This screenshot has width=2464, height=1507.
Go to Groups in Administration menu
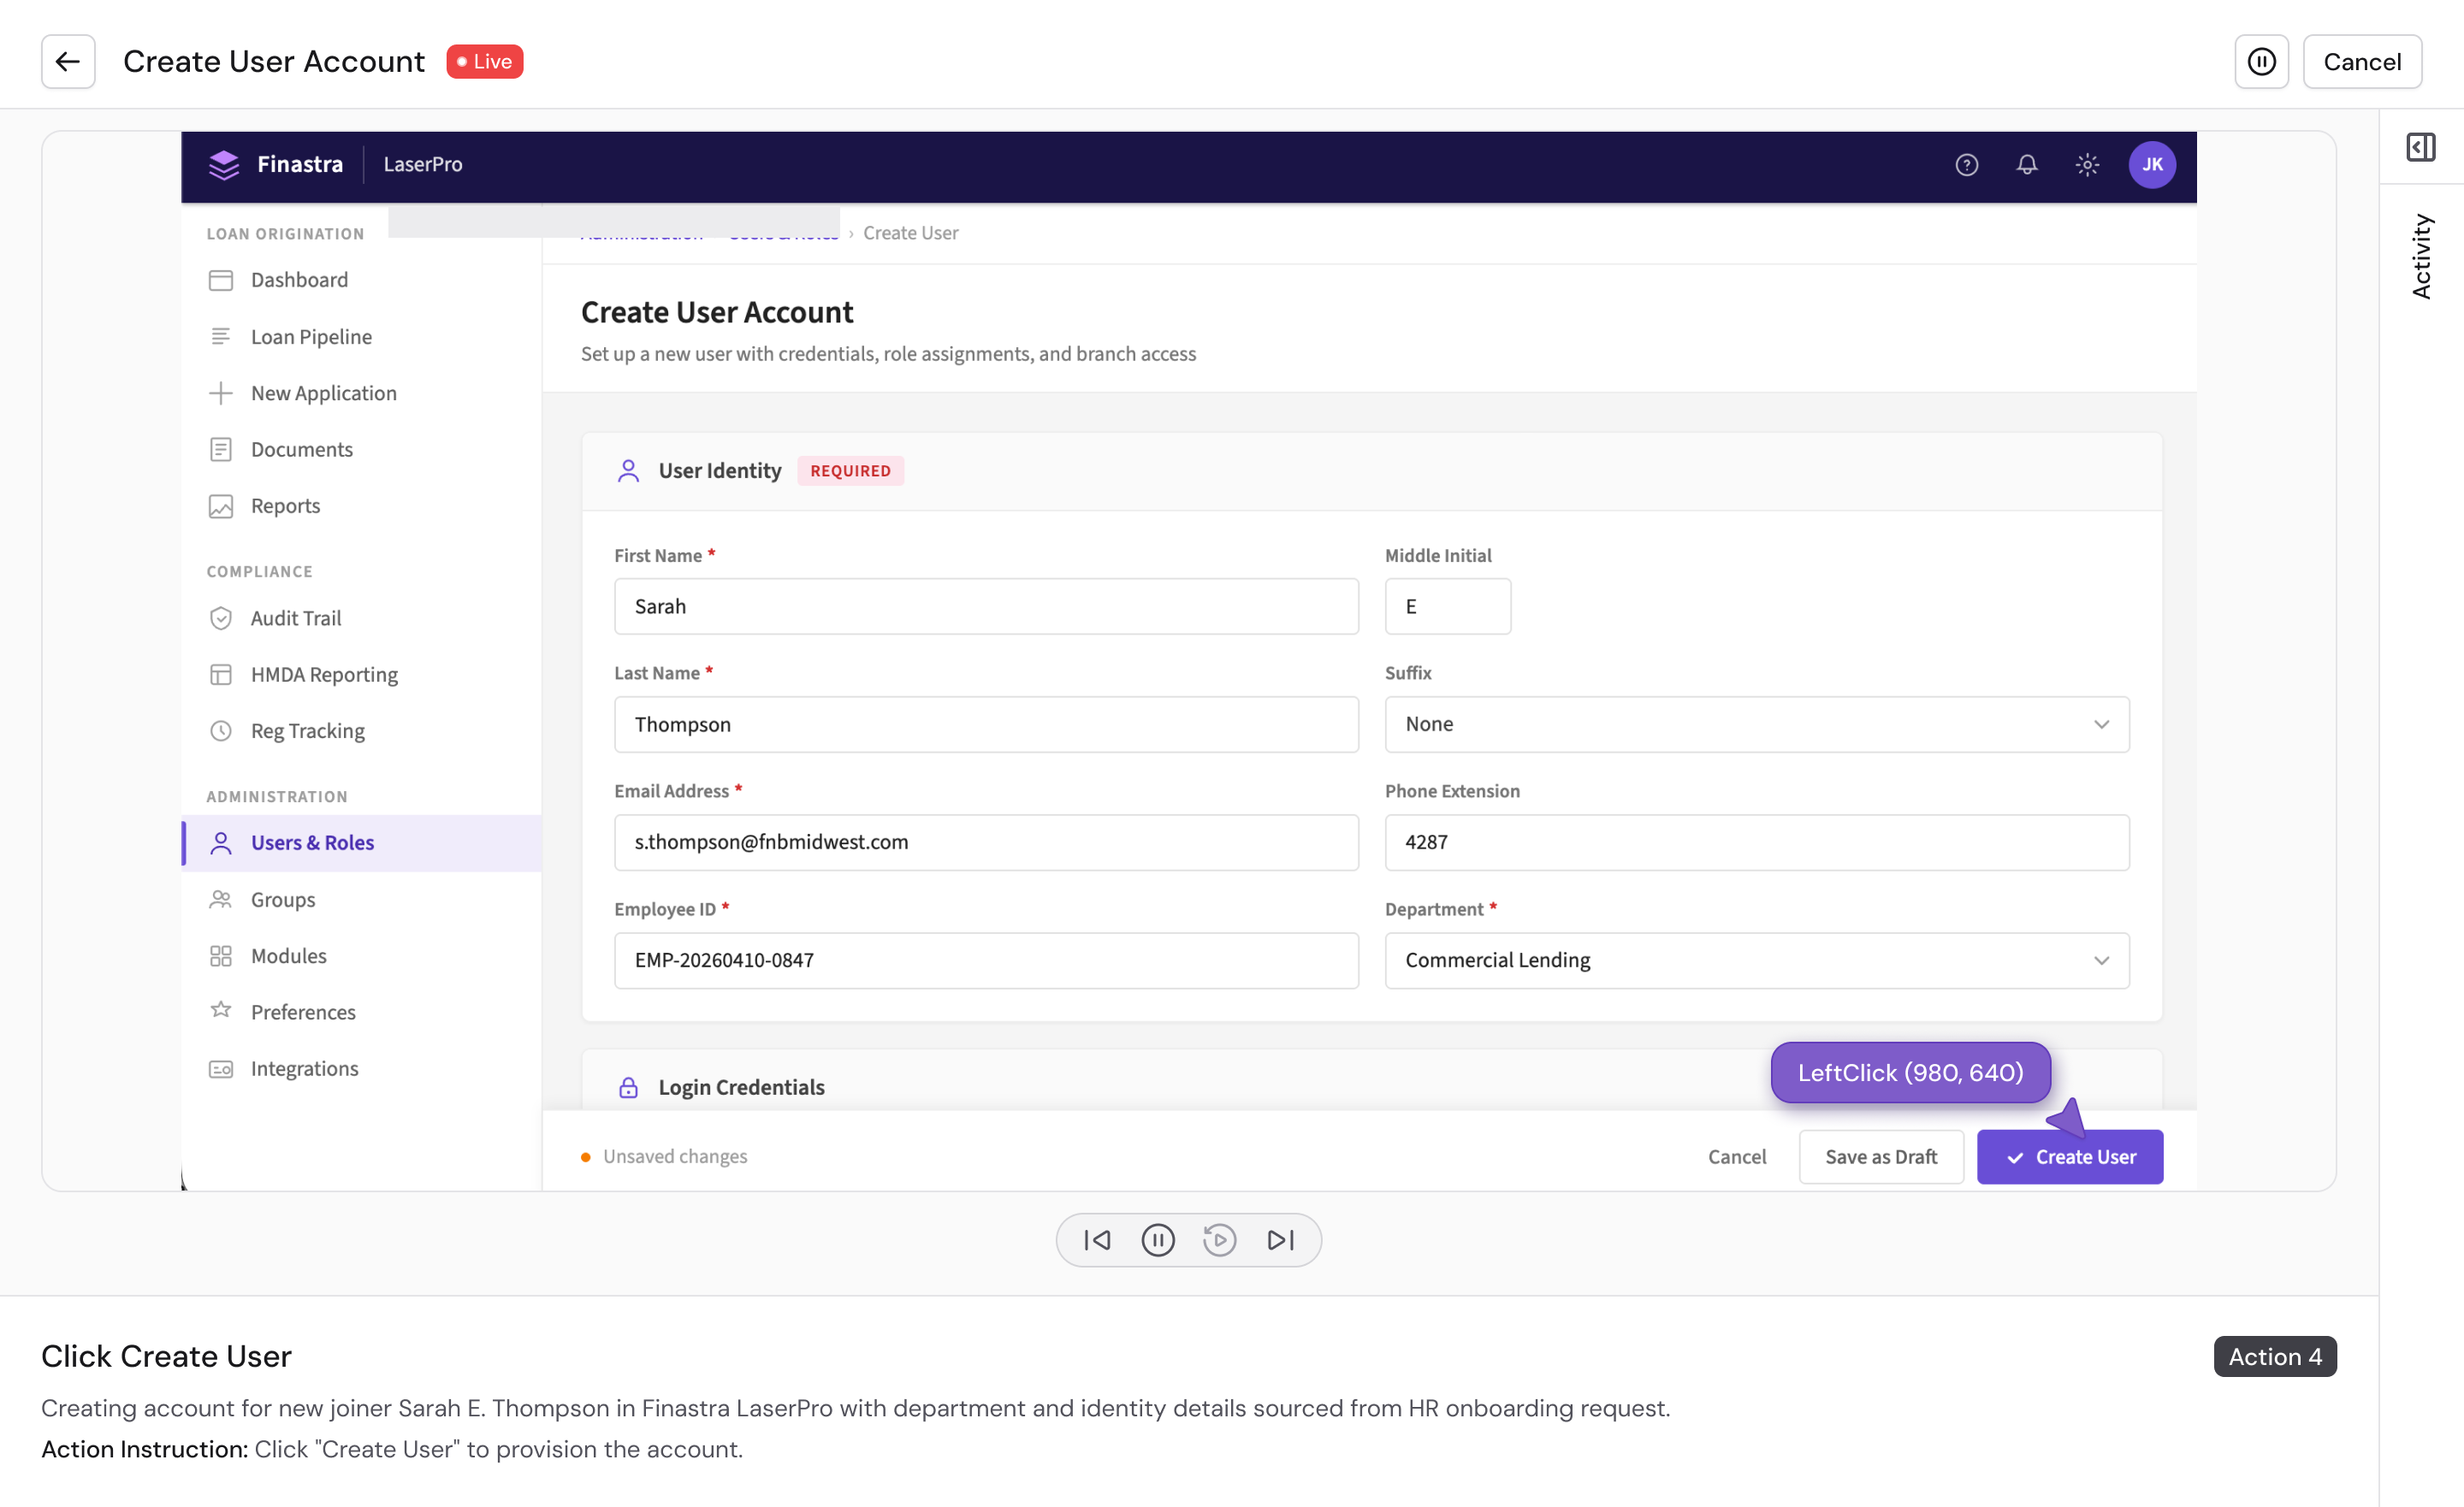(282, 899)
